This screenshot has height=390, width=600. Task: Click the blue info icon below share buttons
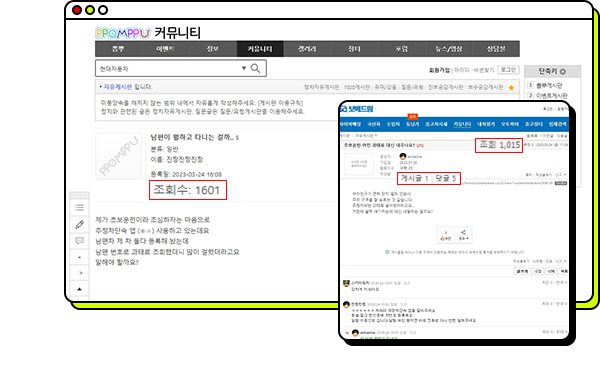point(387,252)
